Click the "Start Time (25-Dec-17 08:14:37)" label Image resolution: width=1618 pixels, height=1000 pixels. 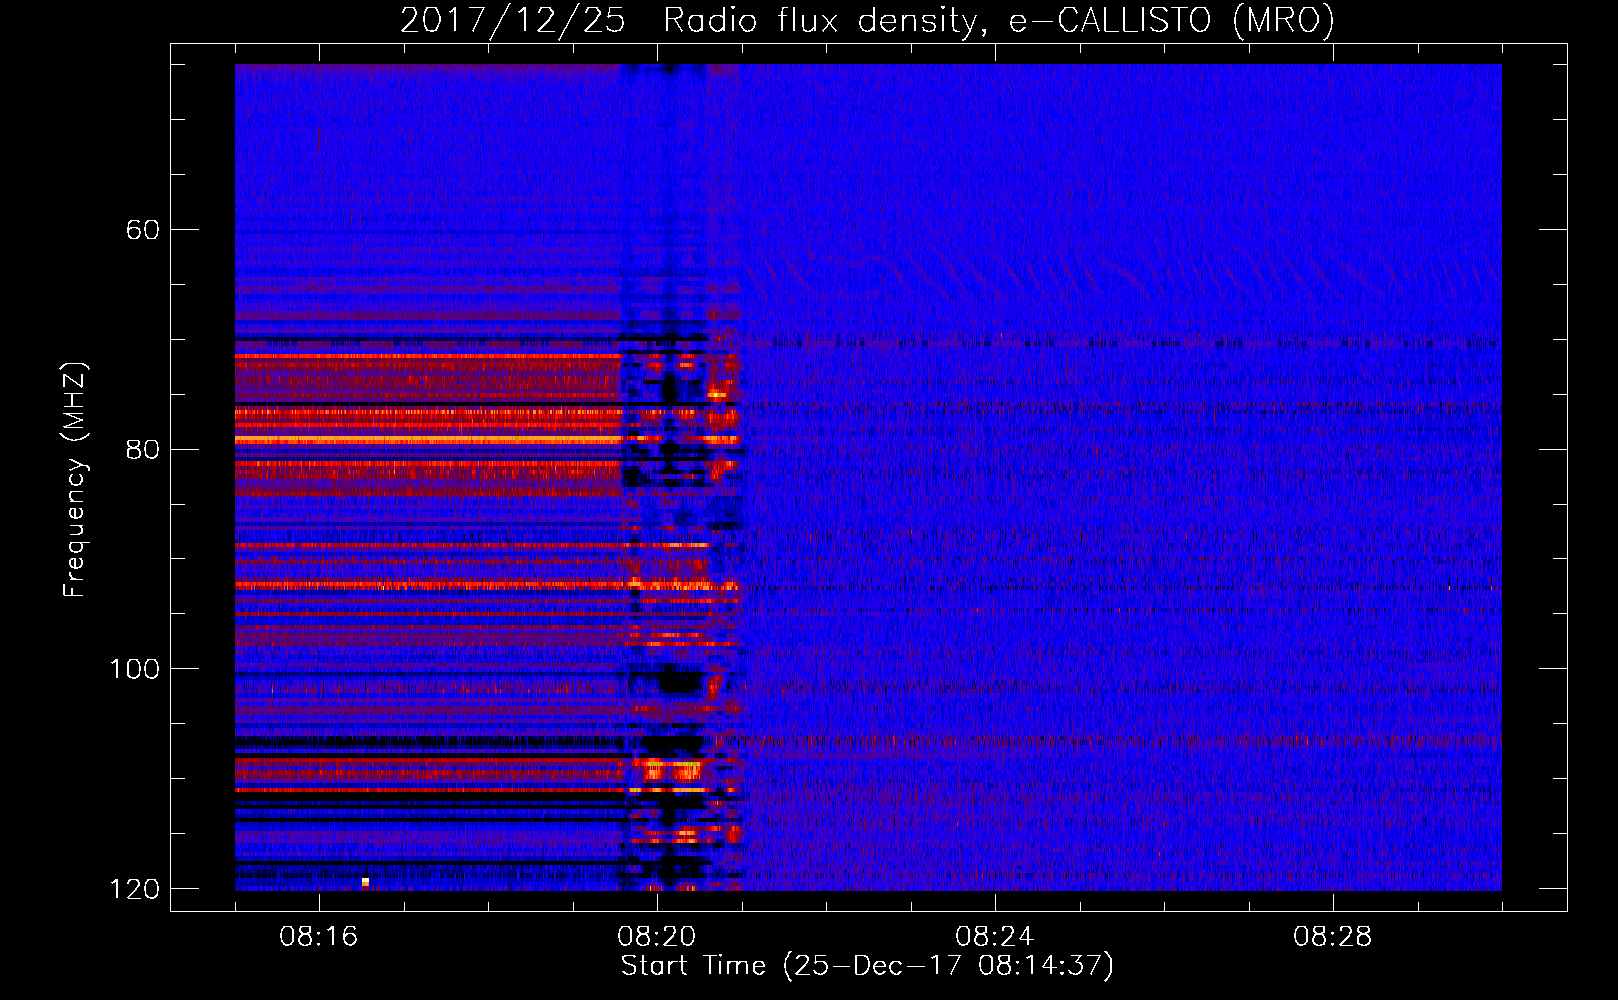click(867, 966)
